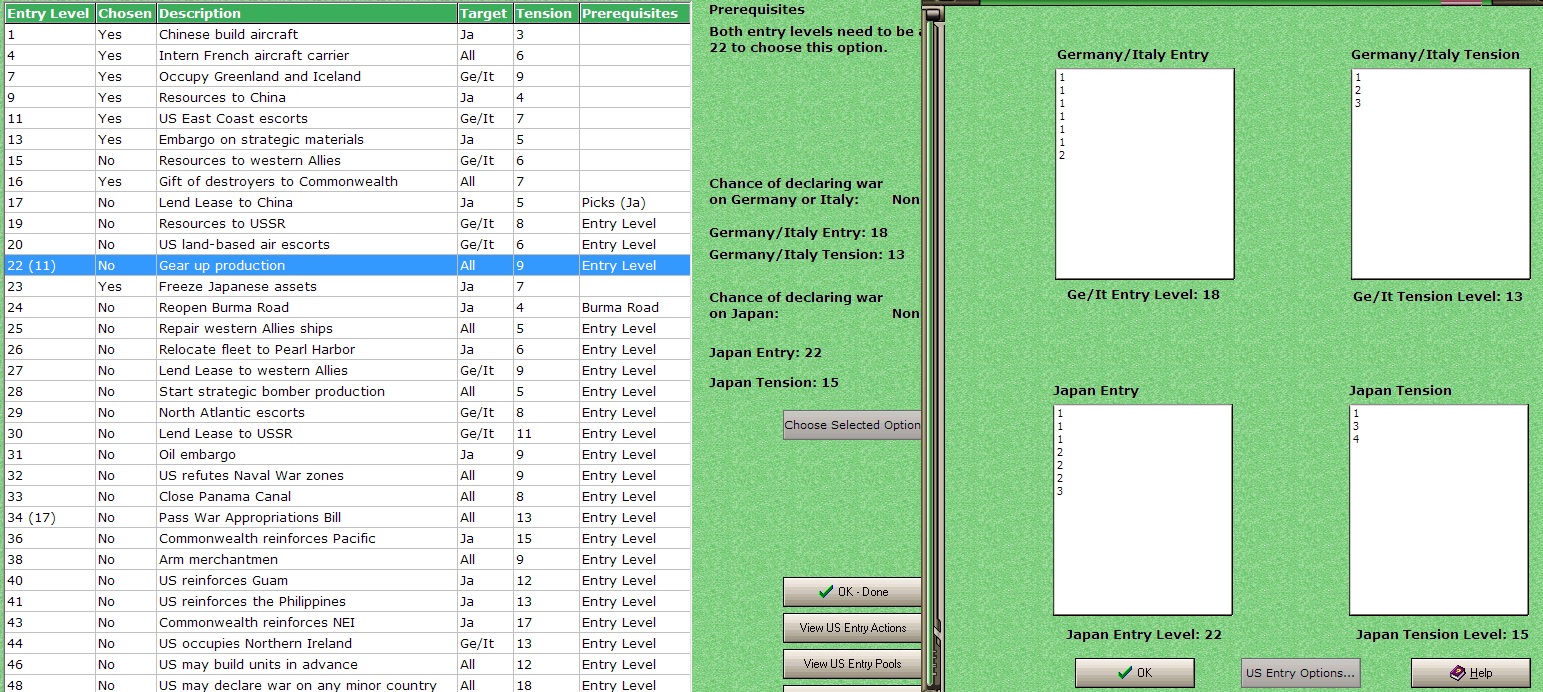This screenshot has height=692, width=1543.
Task: Select row 'Freeze Japanese assets'
Action: pyautogui.click(x=347, y=286)
